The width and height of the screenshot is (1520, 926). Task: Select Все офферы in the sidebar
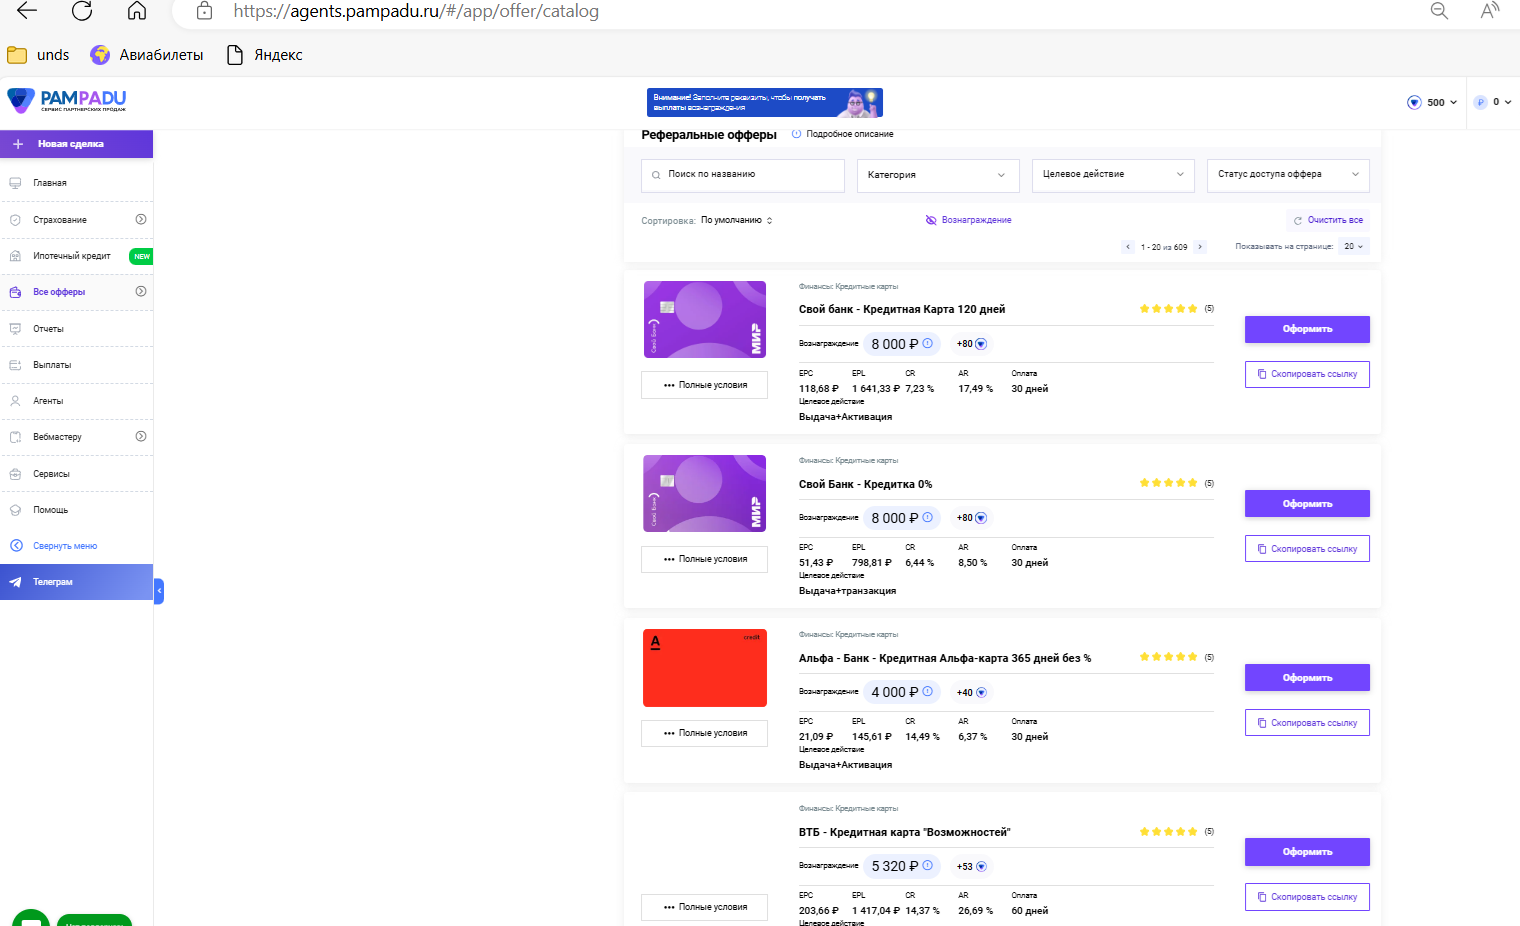coord(59,292)
